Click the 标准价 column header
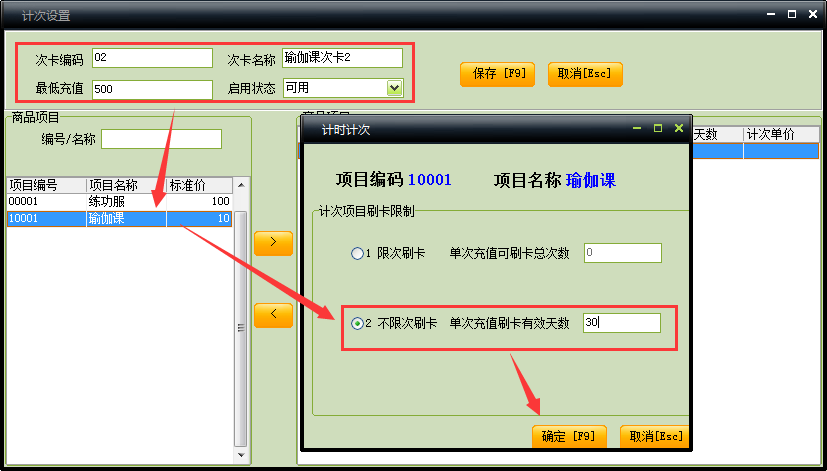Screen dimensions: 827x471 coord(199,186)
